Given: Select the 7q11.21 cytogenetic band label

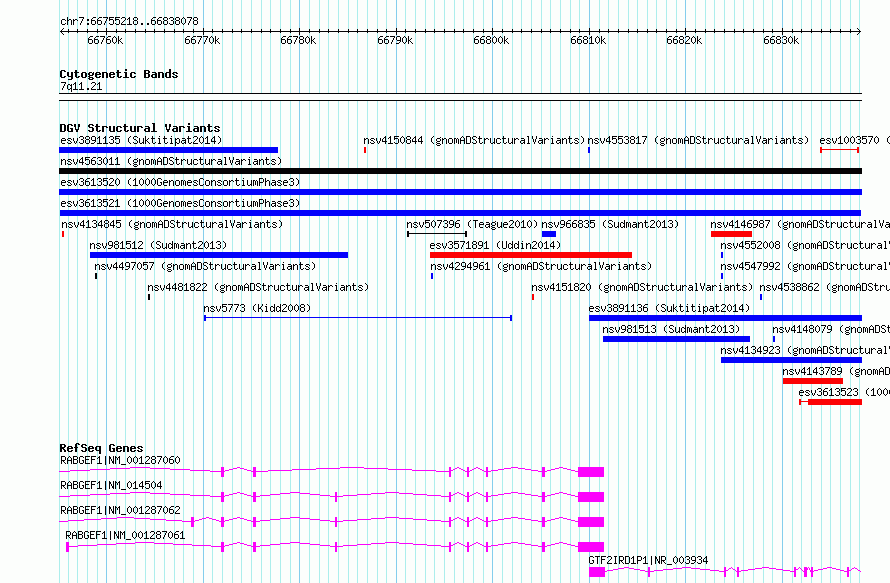Looking at the screenshot, I should [x=81, y=86].
